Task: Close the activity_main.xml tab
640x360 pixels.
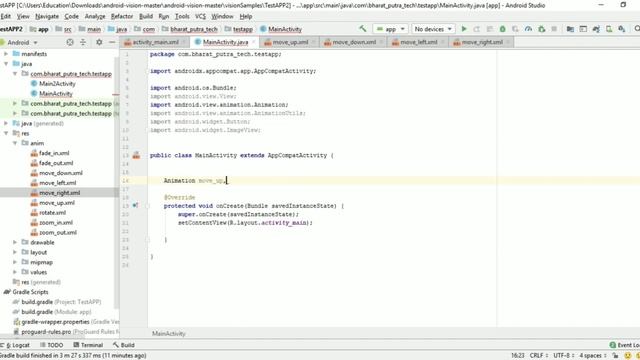Action: tap(184, 42)
